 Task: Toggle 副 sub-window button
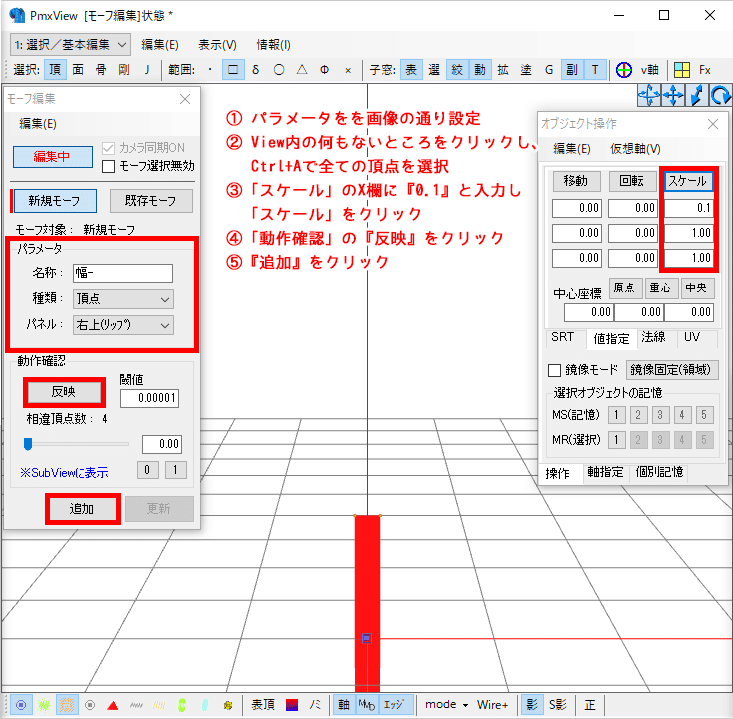pos(572,70)
